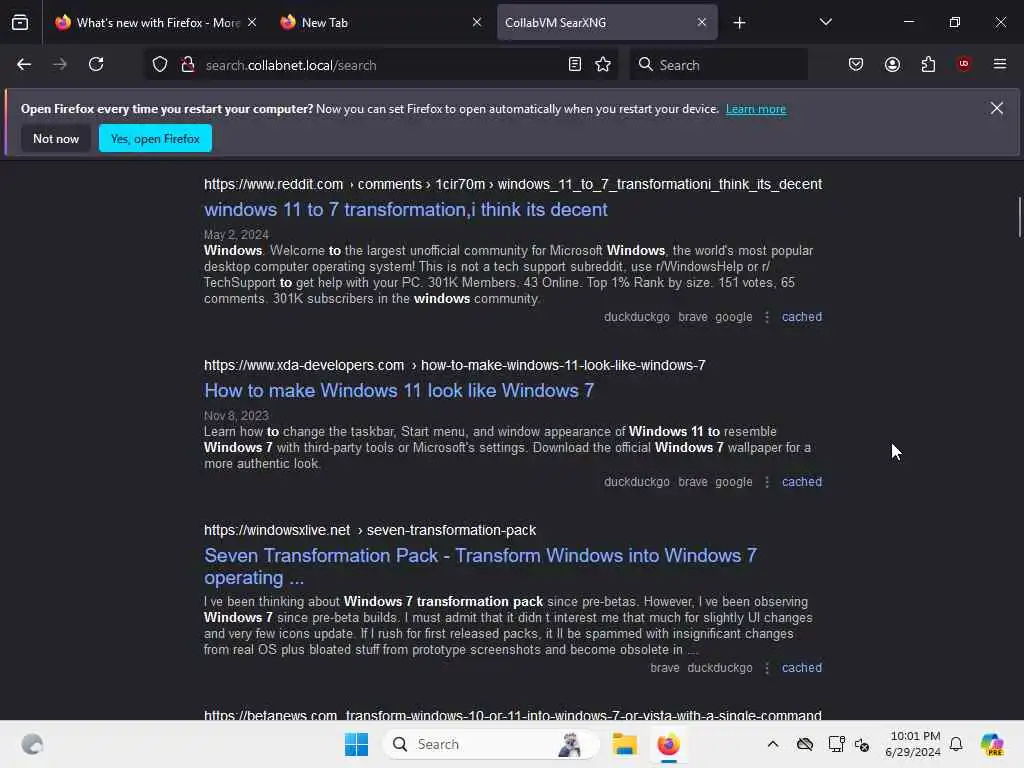The height and width of the screenshot is (768, 1024).
Task: Expand more options dots on reddit result
Action: click(x=767, y=317)
